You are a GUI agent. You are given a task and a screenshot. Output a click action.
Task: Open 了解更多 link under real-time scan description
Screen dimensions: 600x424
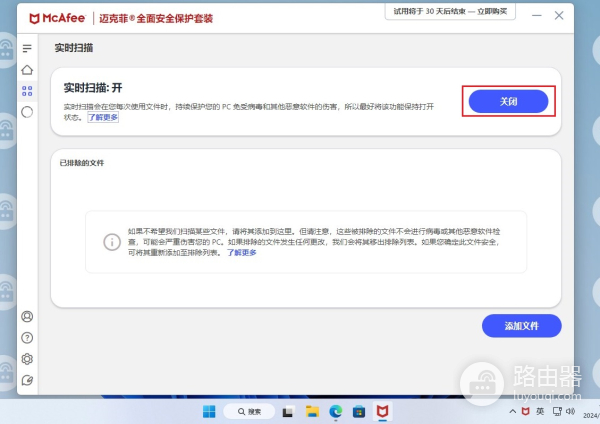coord(103,117)
